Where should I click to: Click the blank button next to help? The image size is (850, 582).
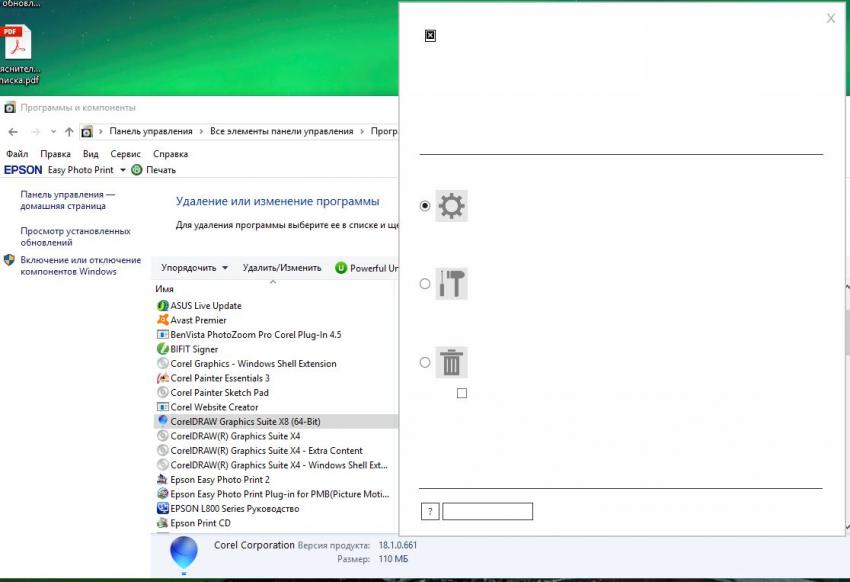coord(487,512)
